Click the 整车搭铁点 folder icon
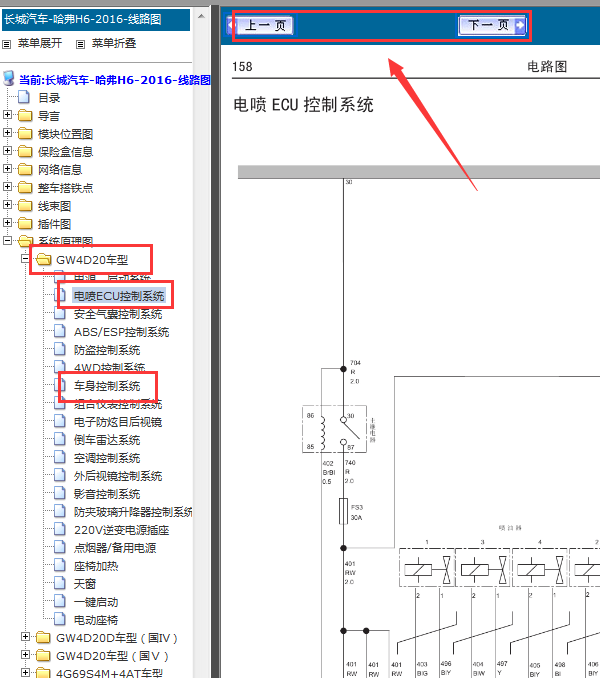The height and width of the screenshot is (678, 600). 25,188
